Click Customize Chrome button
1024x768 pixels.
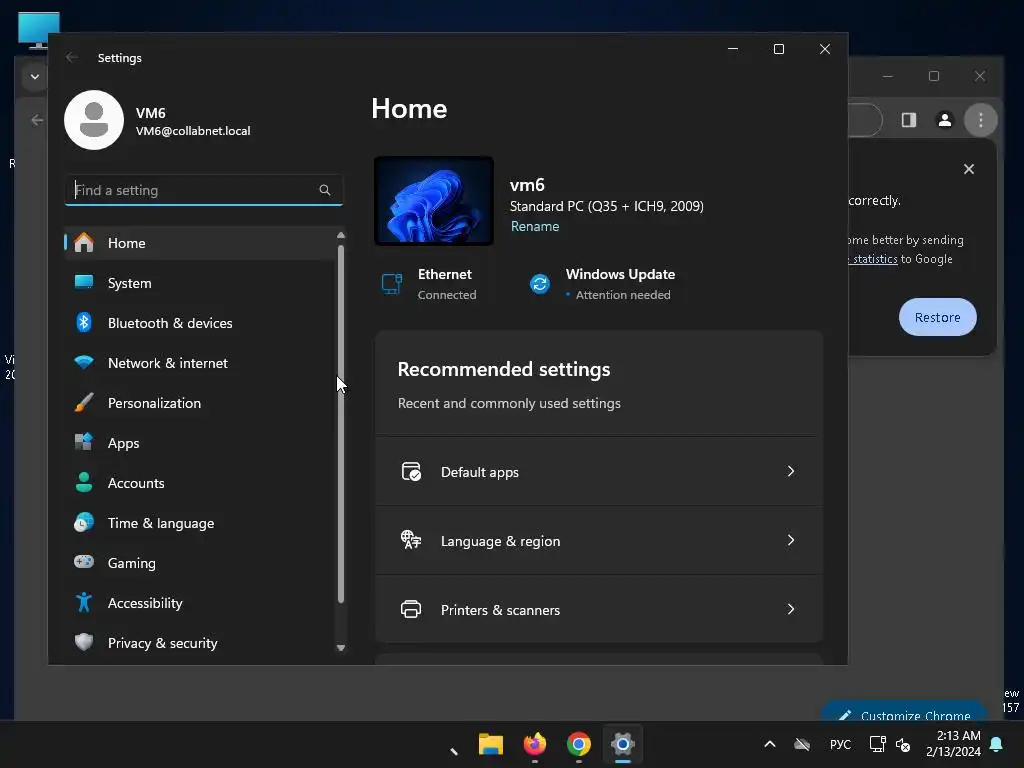904,712
